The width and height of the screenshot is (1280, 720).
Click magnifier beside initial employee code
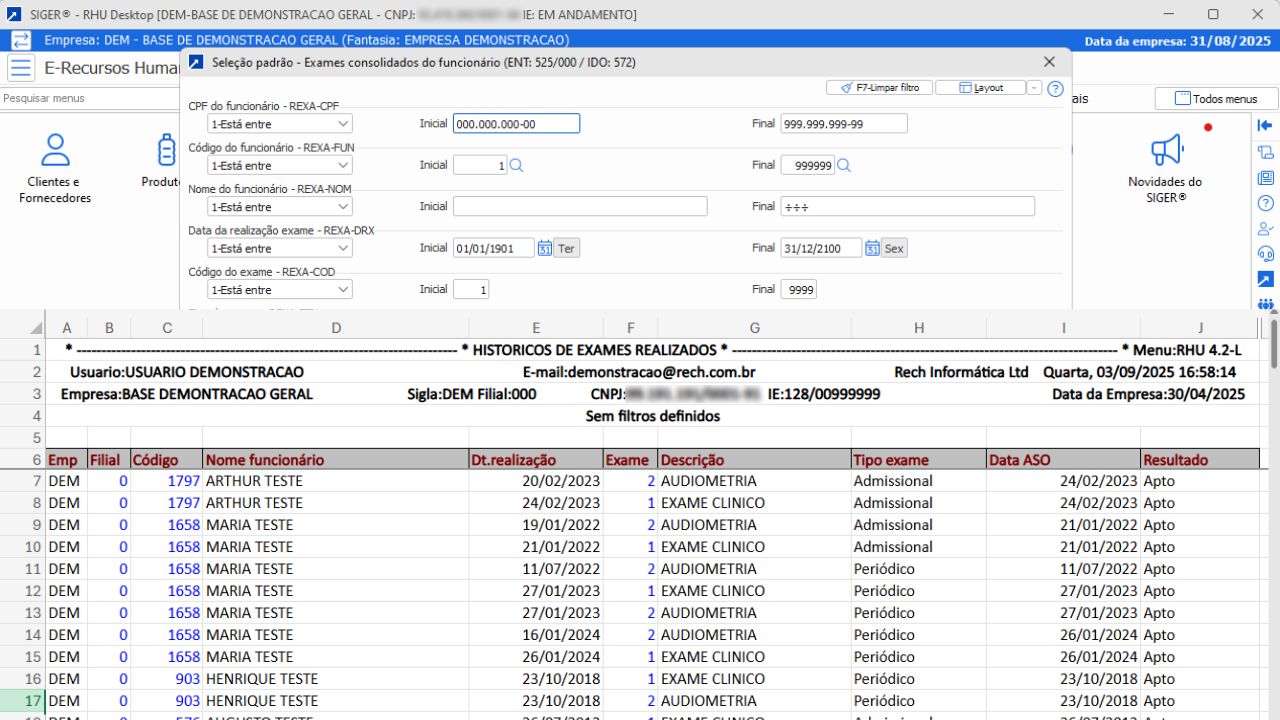pyautogui.click(x=516, y=166)
